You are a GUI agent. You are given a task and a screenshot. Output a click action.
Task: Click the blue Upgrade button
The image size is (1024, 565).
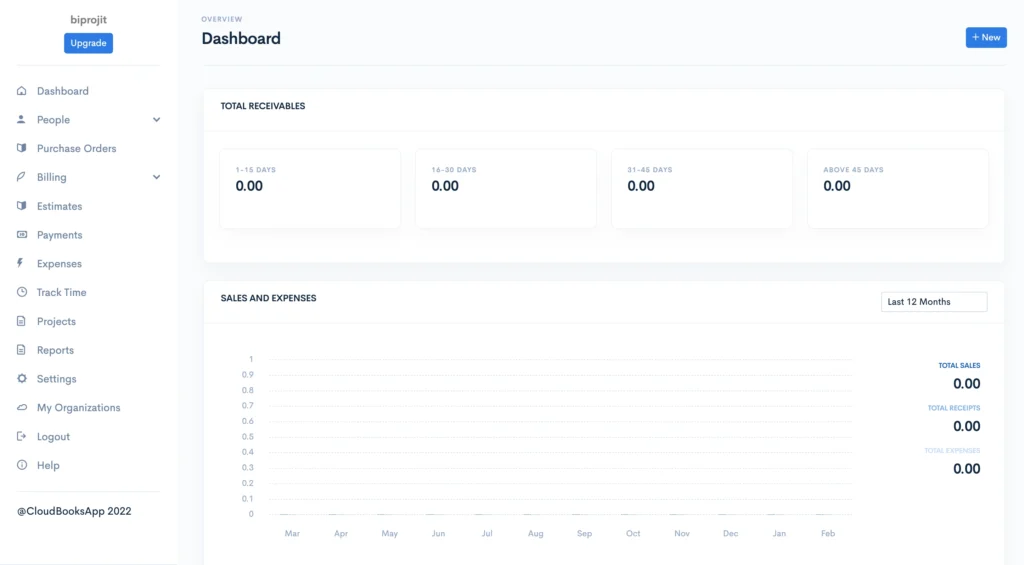pyautogui.click(x=88, y=43)
